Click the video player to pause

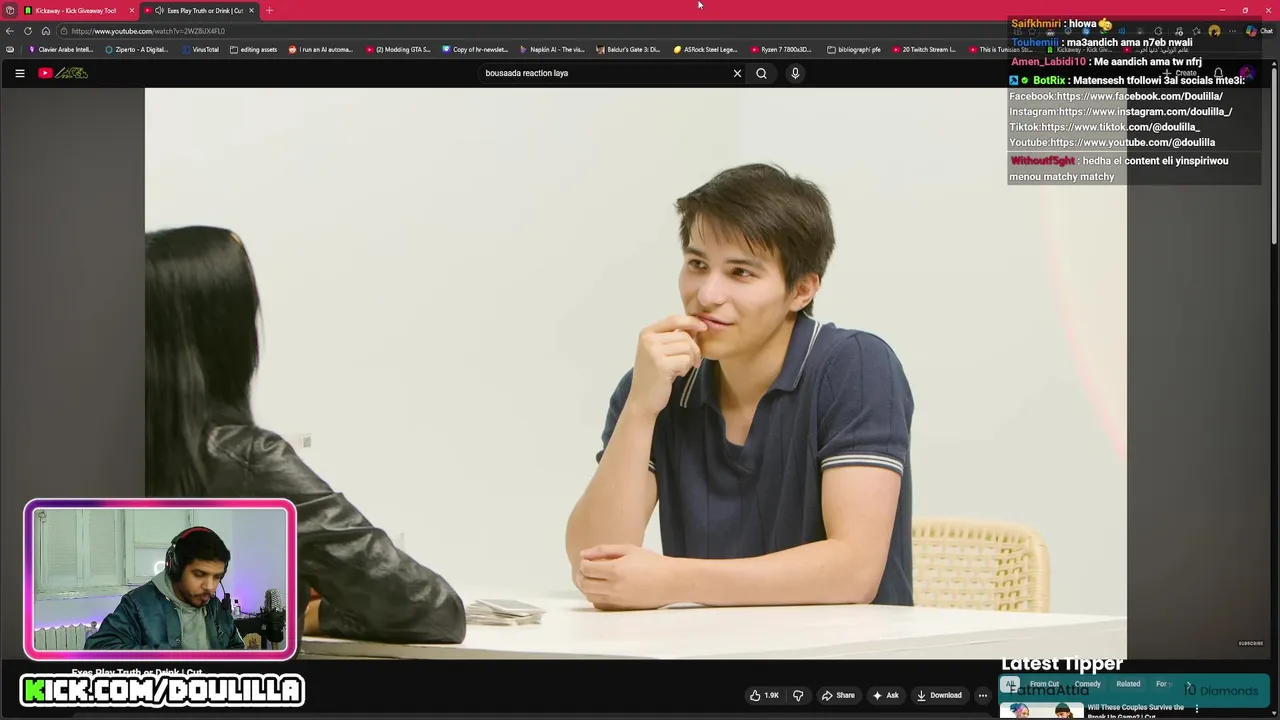[635, 372]
